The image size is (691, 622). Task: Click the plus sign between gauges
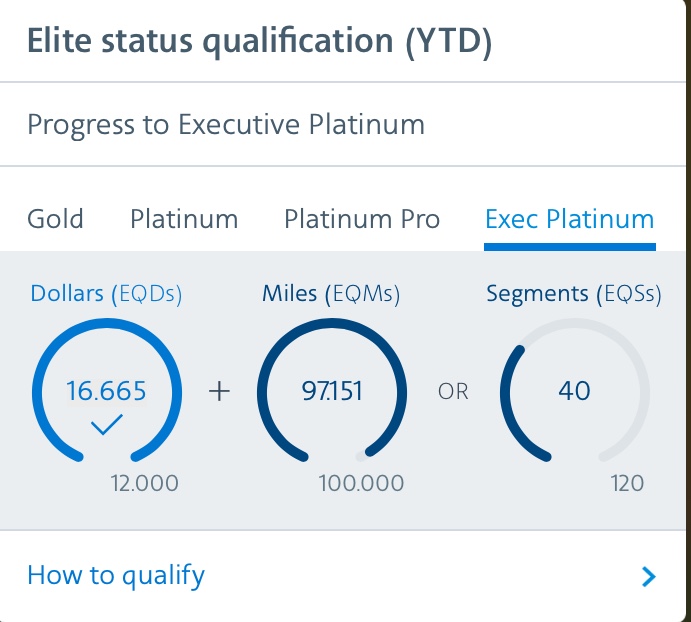[x=219, y=391]
